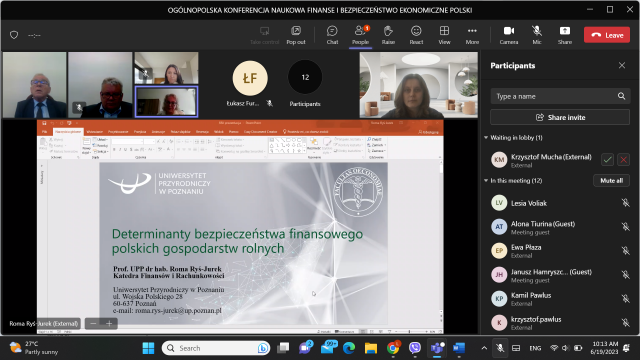The image size is (640, 360).
Task: Open the More actions menu
Action: tap(472, 35)
